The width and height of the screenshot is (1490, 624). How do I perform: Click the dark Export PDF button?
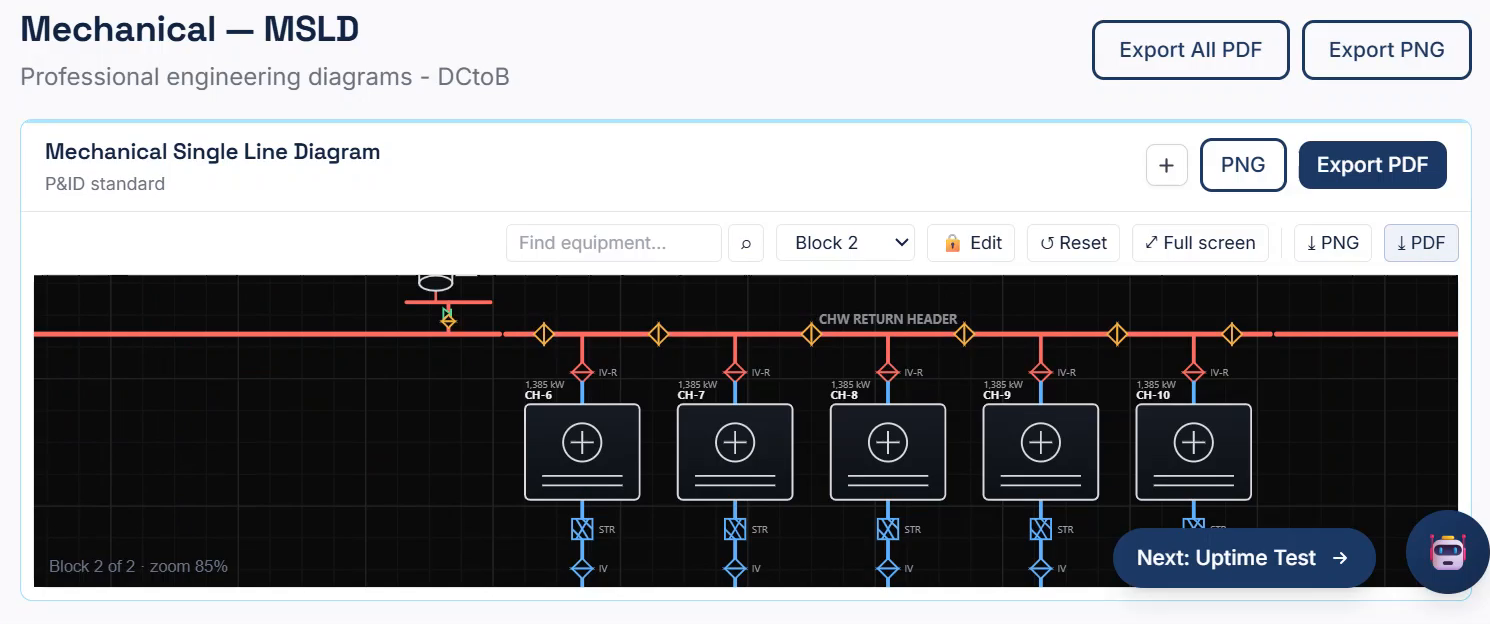point(1372,165)
